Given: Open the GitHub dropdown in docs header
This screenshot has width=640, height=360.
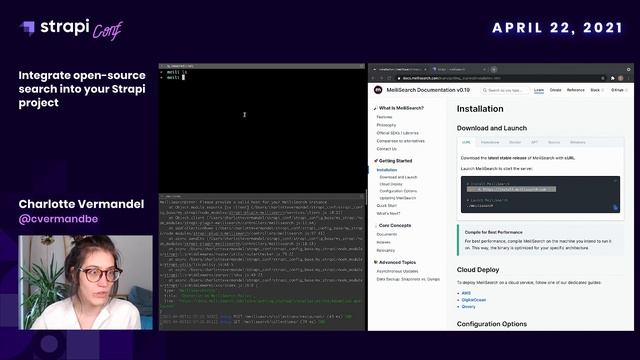Looking at the screenshot, I should pos(619,90).
